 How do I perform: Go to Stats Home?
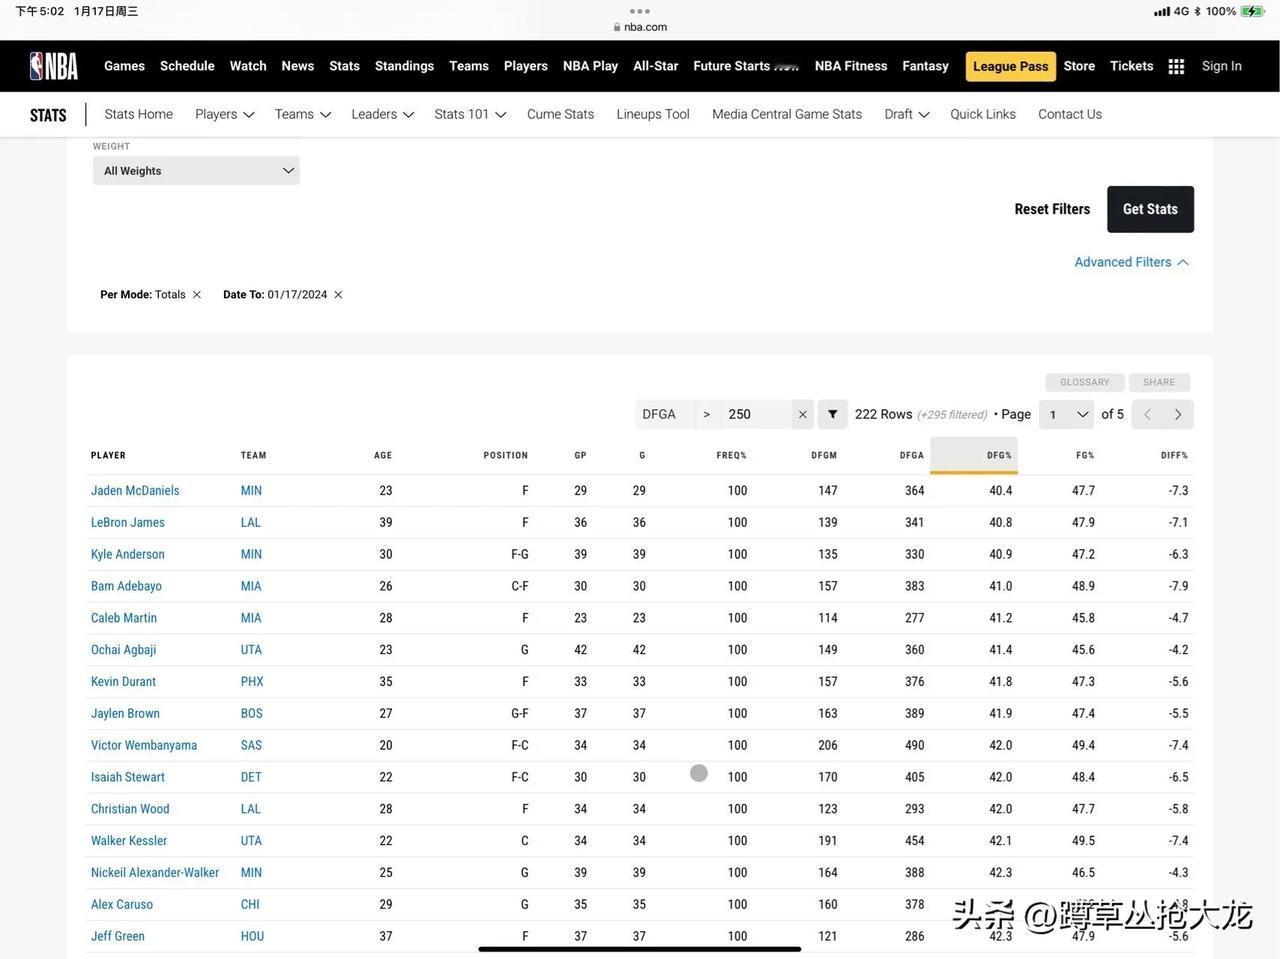pyautogui.click(x=139, y=114)
